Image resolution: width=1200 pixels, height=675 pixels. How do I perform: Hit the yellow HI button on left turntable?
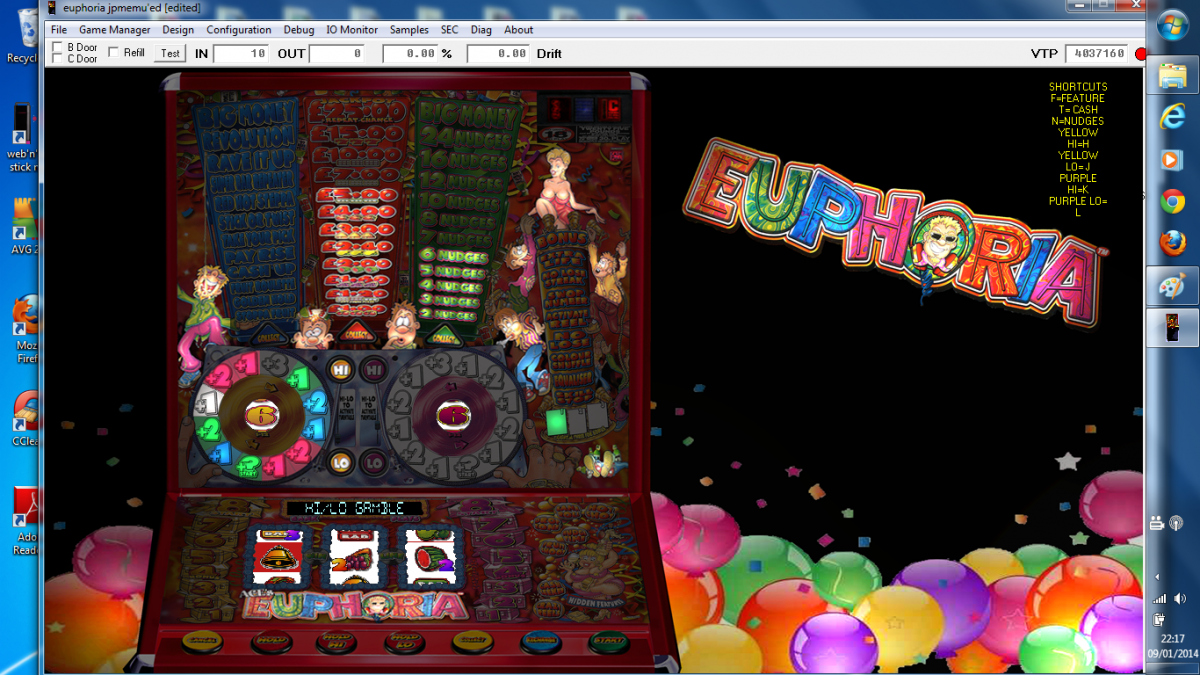pos(340,369)
